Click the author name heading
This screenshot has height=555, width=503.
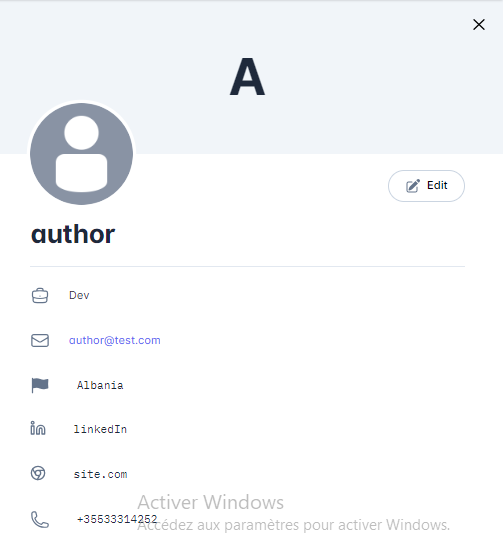(73, 234)
